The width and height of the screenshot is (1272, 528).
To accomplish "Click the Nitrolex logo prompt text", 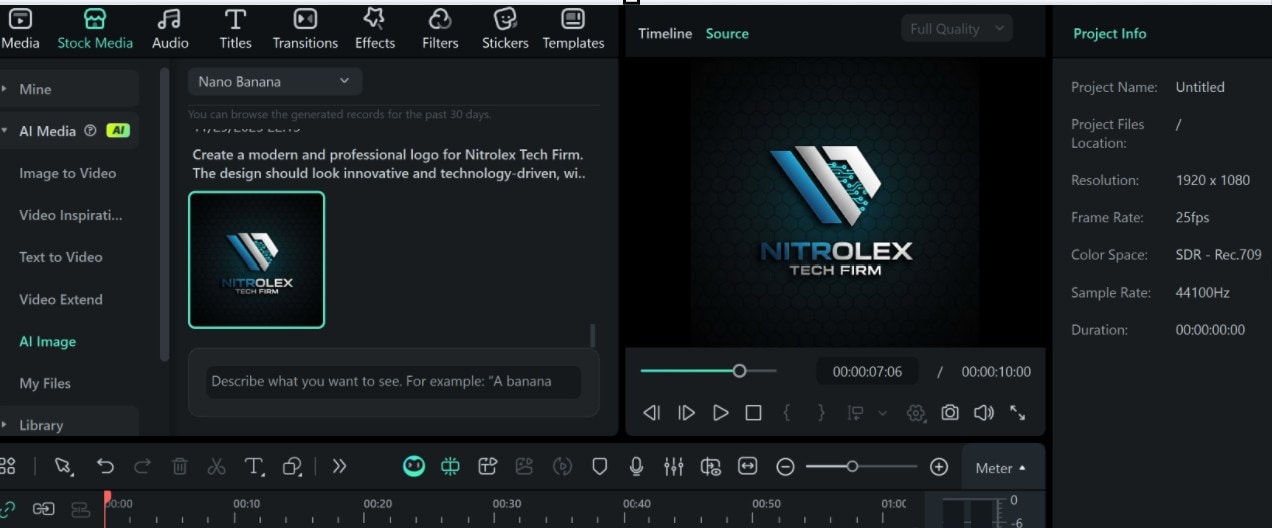I will tap(389, 164).
